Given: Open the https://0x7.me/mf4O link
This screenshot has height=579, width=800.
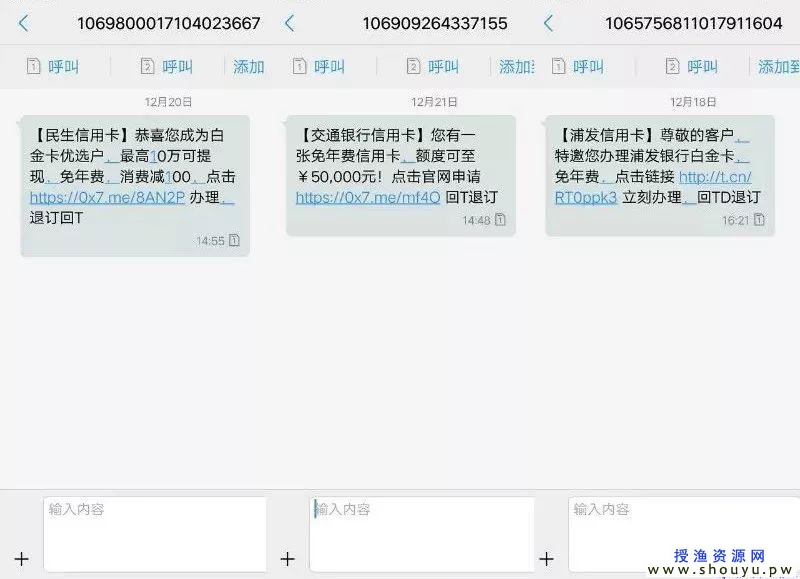Looking at the screenshot, I should tap(368, 197).
